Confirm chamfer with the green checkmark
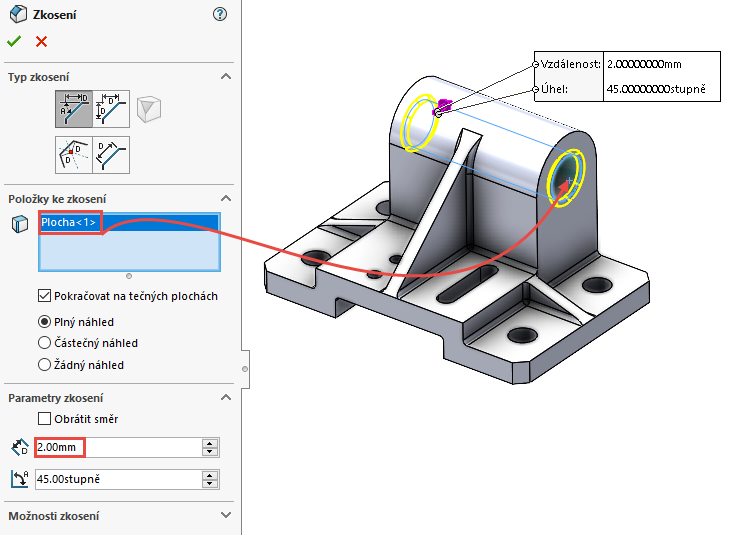 14,42
